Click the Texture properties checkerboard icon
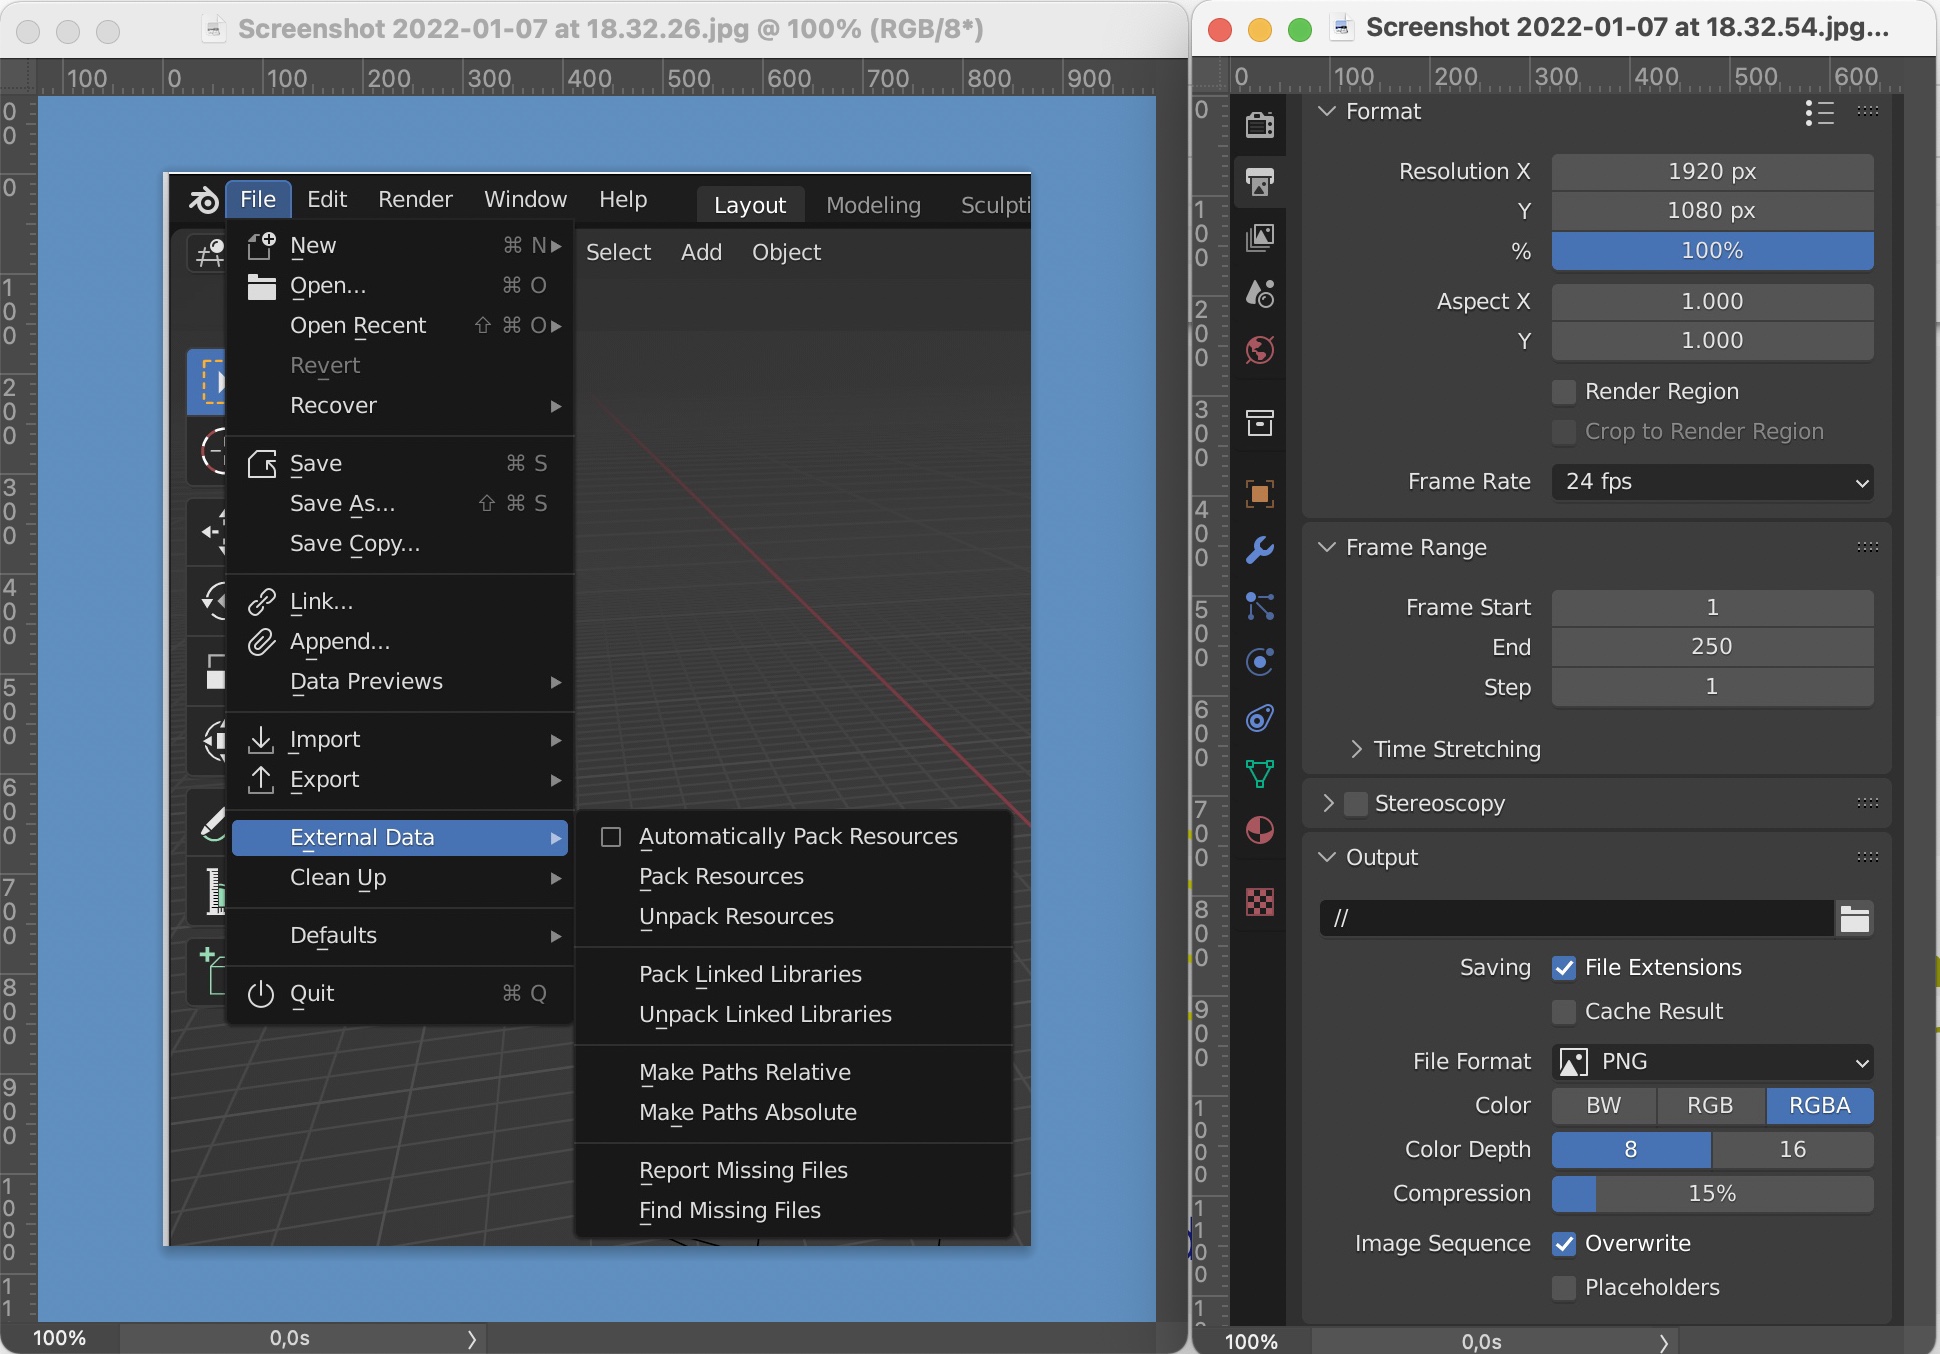This screenshot has width=1940, height=1354. (x=1260, y=902)
